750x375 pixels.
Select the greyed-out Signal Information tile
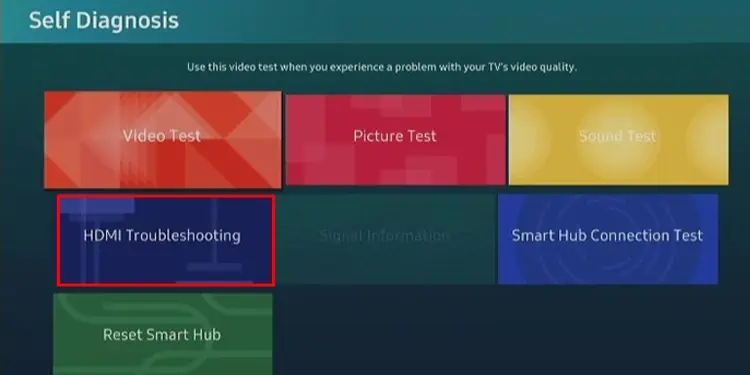[386, 239]
